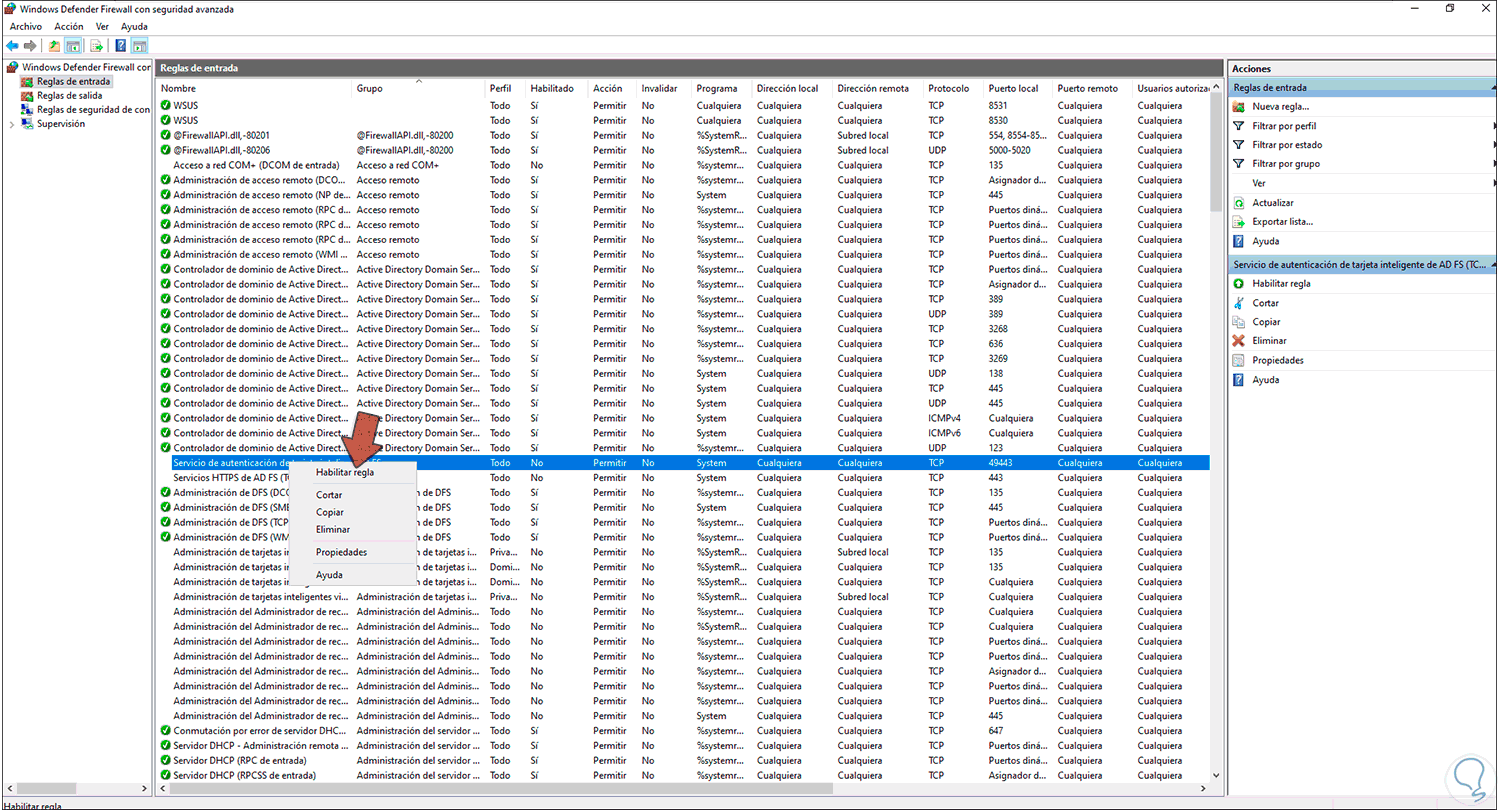Image resolution: width=1500 pixels, height=810 pixels.
Task: Select the Conmutación por error de servidor DHCP rule
Action: 683,730
